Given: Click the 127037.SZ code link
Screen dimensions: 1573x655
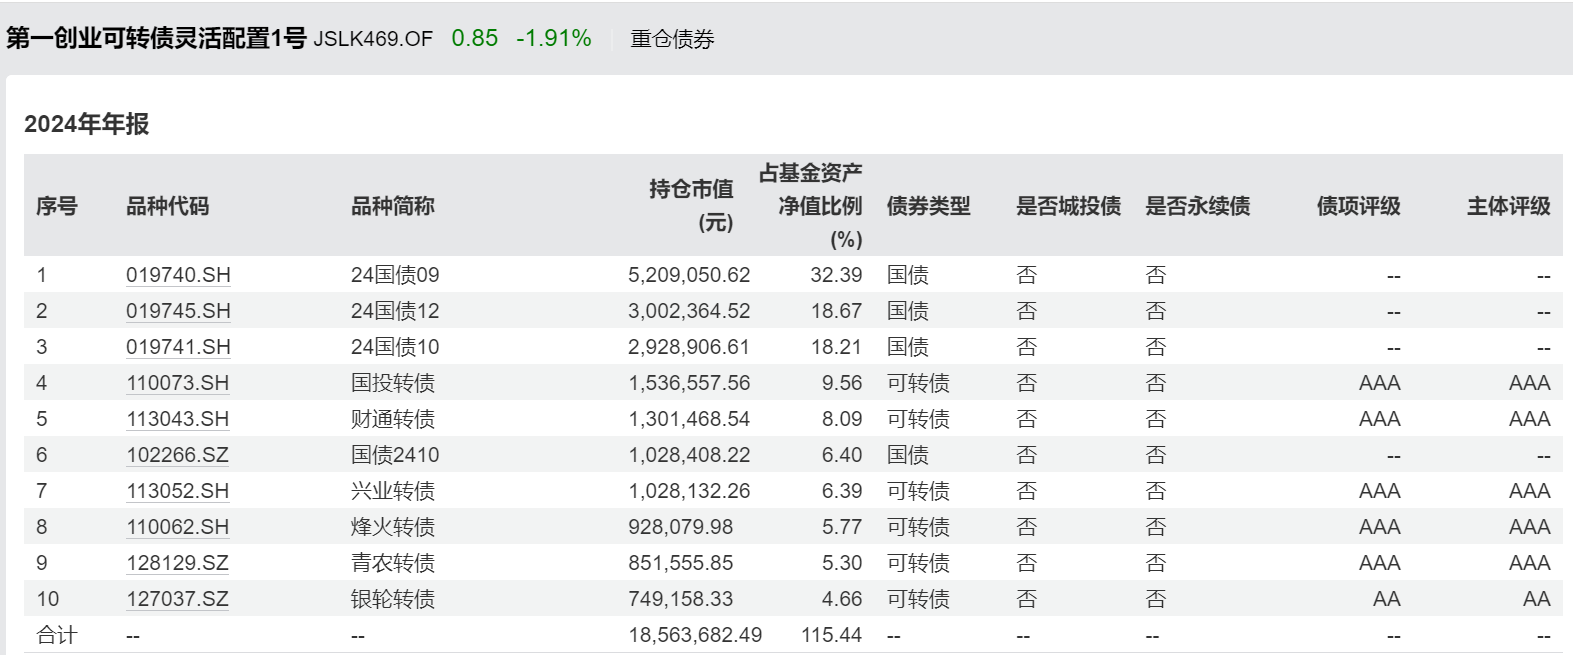Looking at the screenshot, I should tap(177, 599).
